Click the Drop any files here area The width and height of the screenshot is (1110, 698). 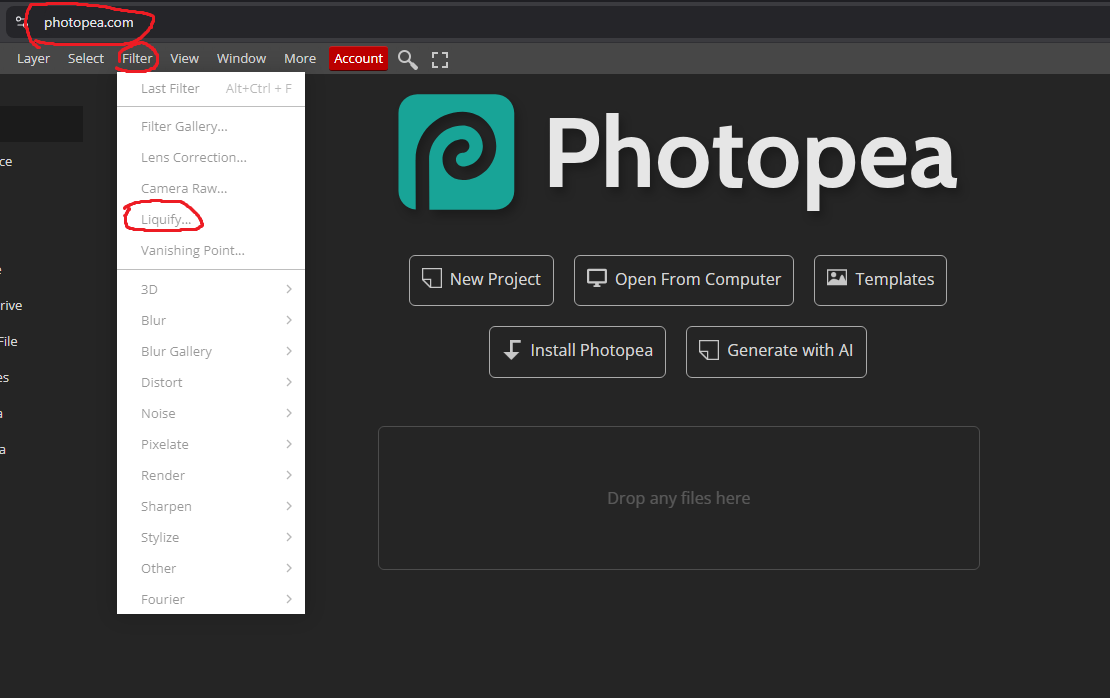click(x=679, y=498)
